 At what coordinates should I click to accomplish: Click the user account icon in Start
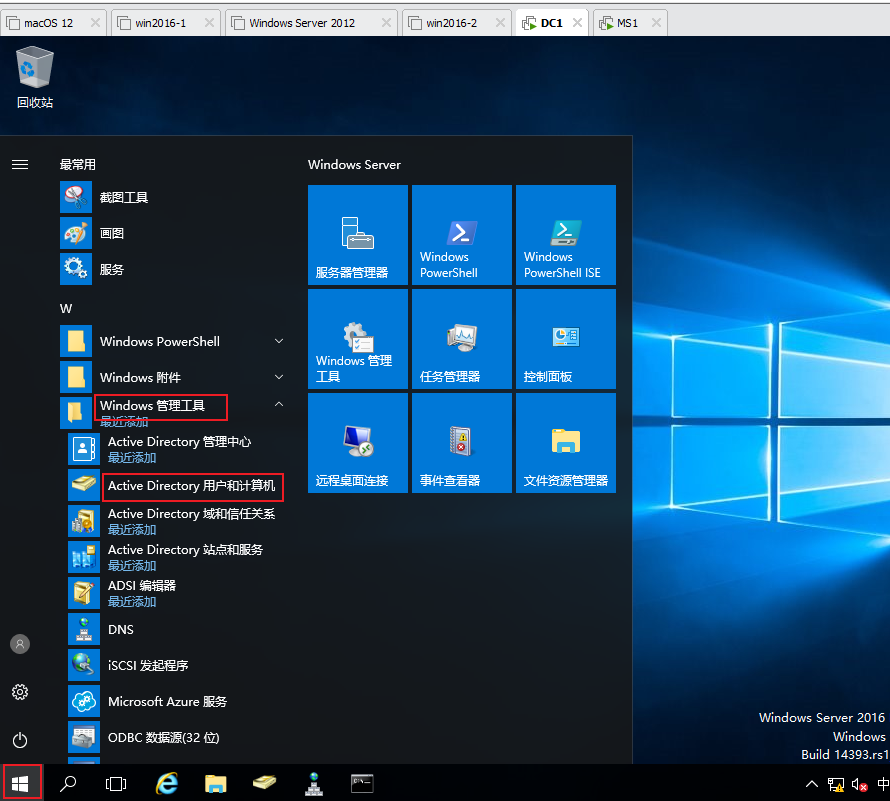coord(20,644)
